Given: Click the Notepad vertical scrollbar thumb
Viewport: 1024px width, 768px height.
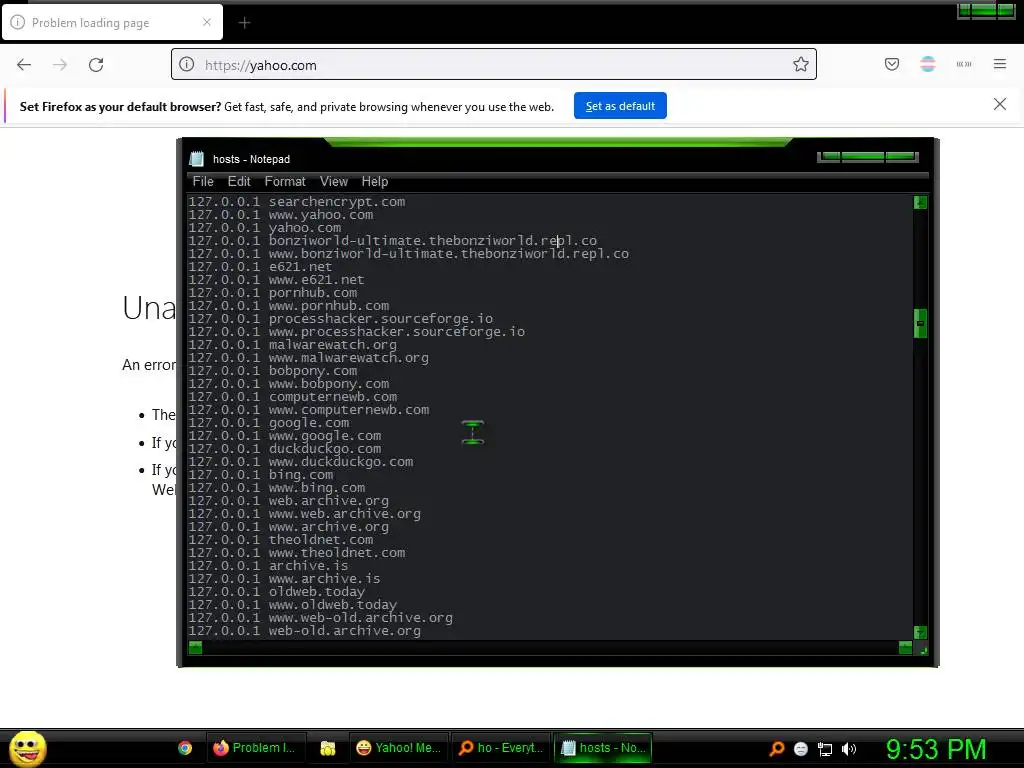Looking at the screenshot, I should [x=920, y=323].
